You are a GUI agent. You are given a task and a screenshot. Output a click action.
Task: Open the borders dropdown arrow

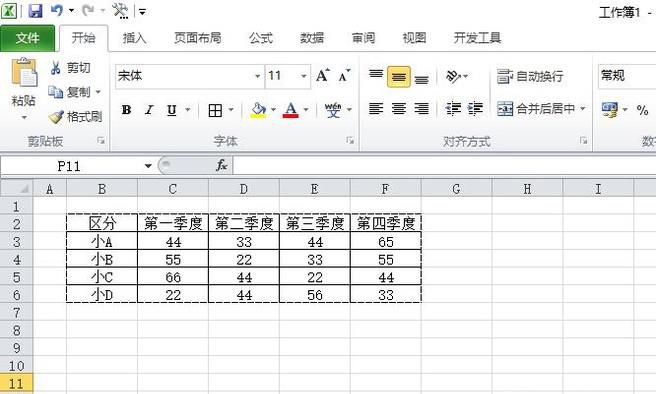231,110
